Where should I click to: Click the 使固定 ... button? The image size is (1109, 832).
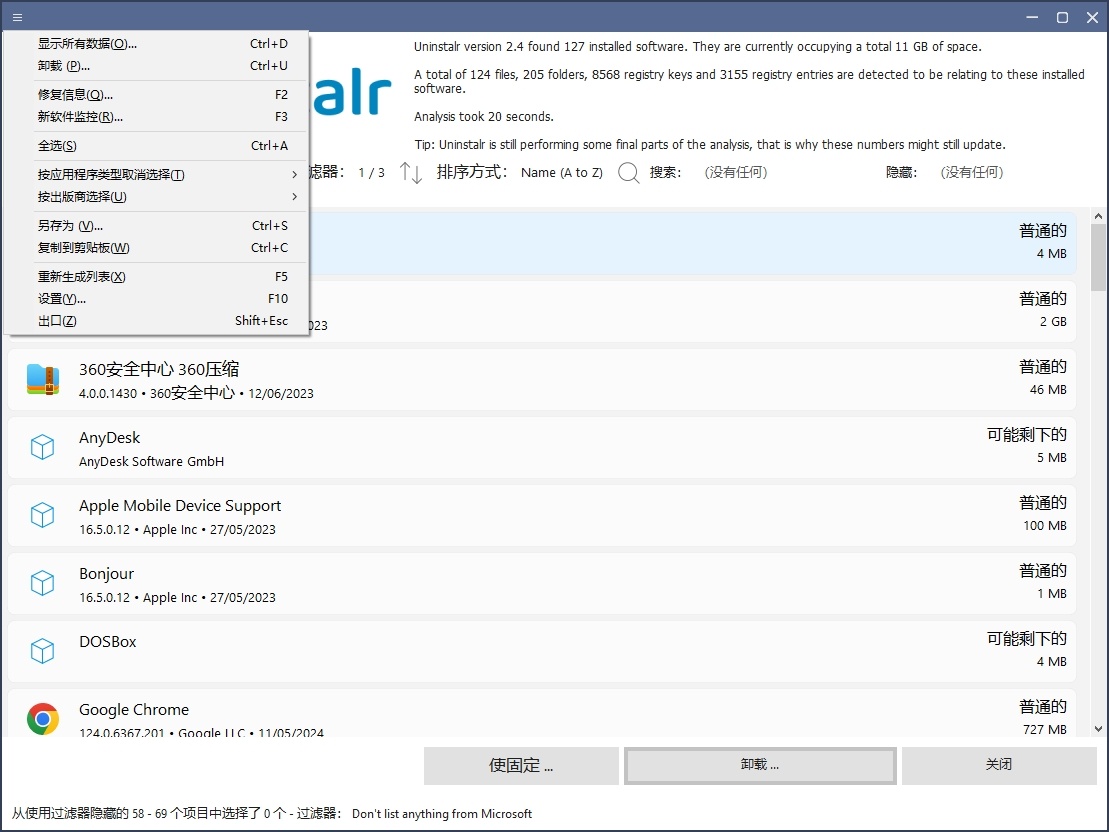coord(521,765)
